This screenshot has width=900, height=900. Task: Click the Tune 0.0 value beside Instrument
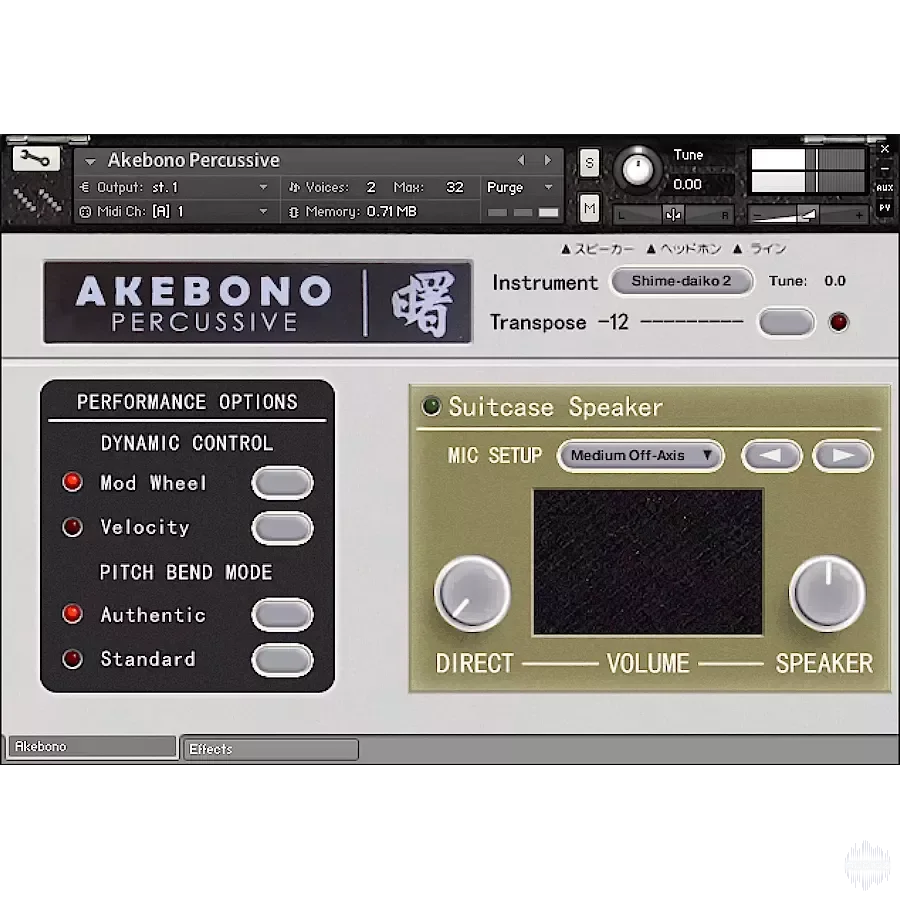(835, 281)
